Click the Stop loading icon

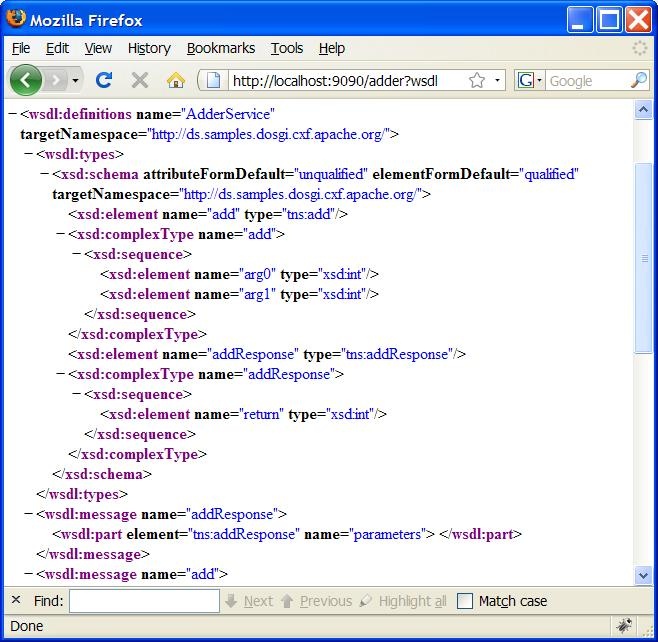140,80
